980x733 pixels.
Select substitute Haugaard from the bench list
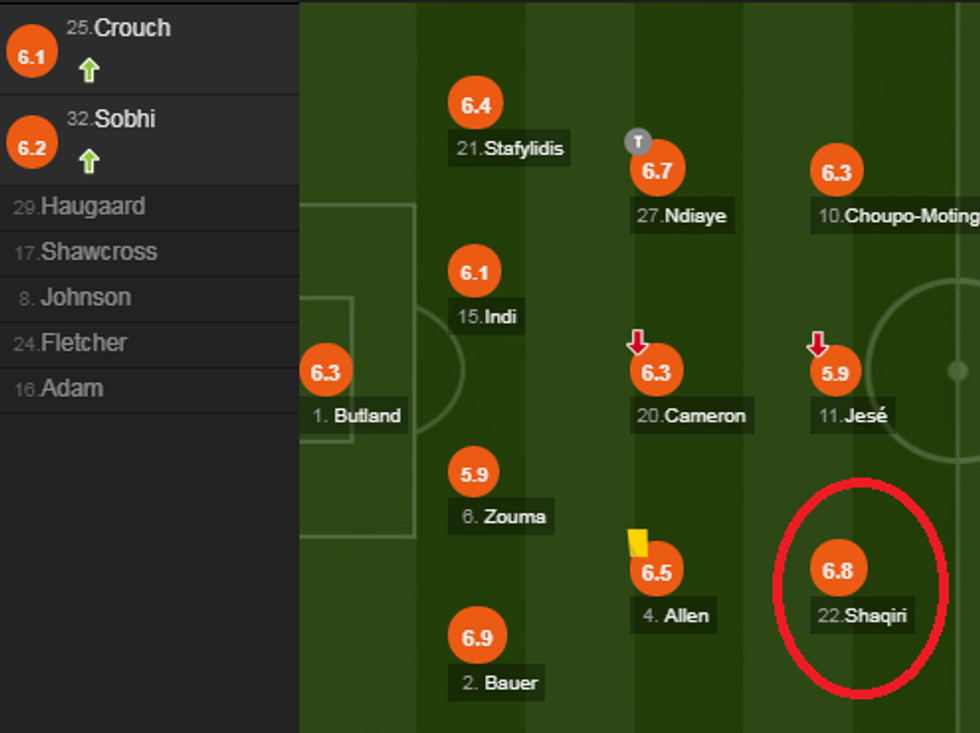pos(100,207)
